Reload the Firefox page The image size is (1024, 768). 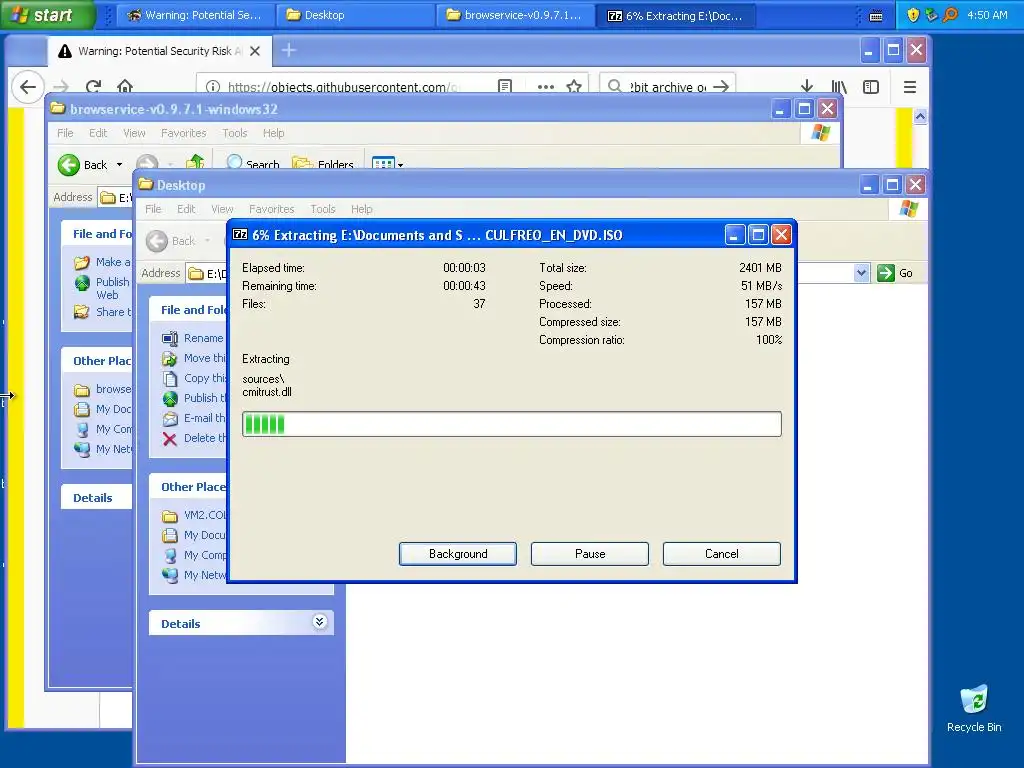(93, 87)
